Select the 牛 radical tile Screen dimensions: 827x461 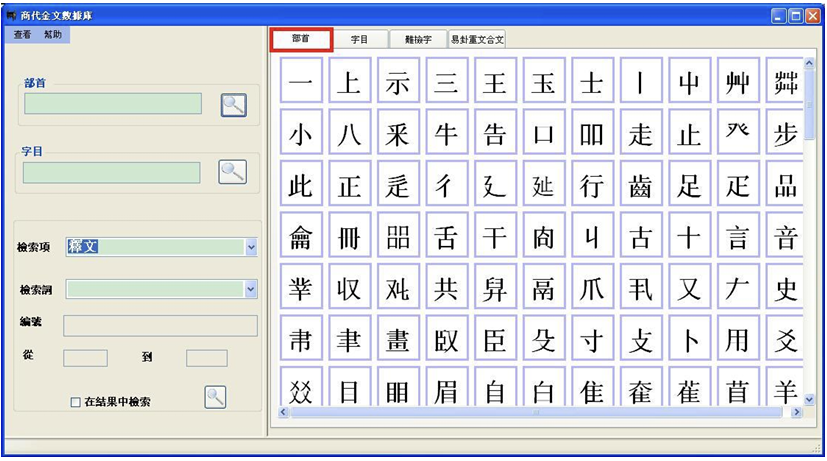tap(447, 132)
